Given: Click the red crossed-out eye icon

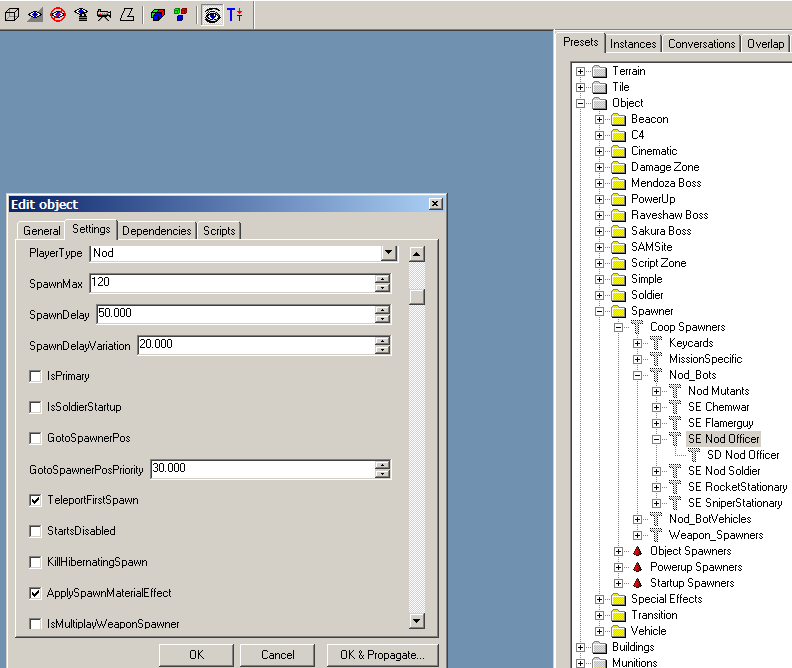Looking at the screenshot, I should [58, 15].
